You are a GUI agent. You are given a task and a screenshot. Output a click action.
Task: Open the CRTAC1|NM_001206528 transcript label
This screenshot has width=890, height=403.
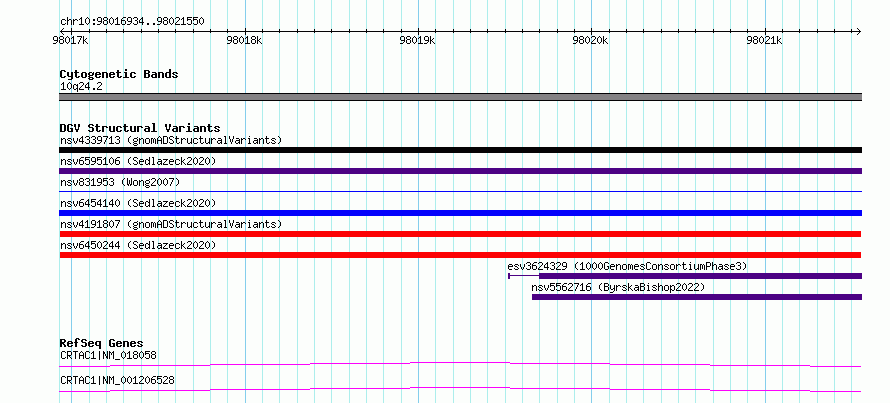pyautogui.click(x=117, y=380)
